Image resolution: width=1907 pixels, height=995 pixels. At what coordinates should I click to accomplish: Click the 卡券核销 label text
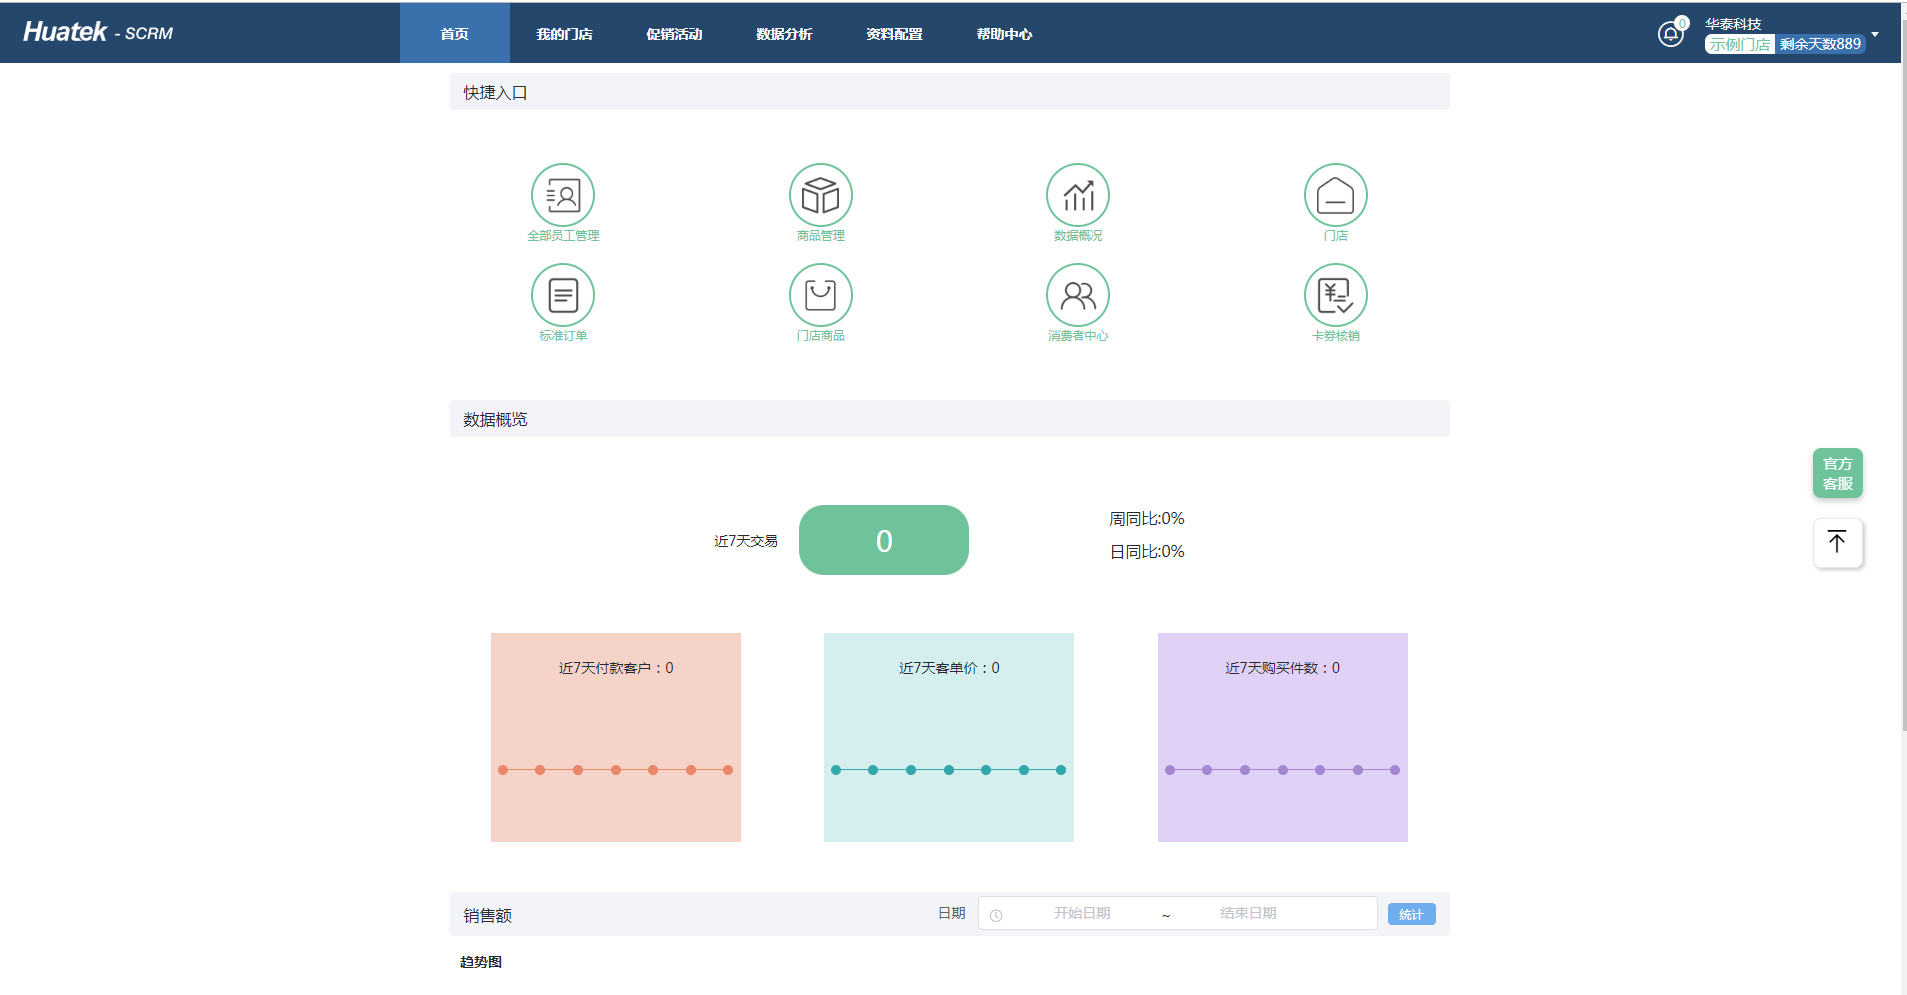1336,336
